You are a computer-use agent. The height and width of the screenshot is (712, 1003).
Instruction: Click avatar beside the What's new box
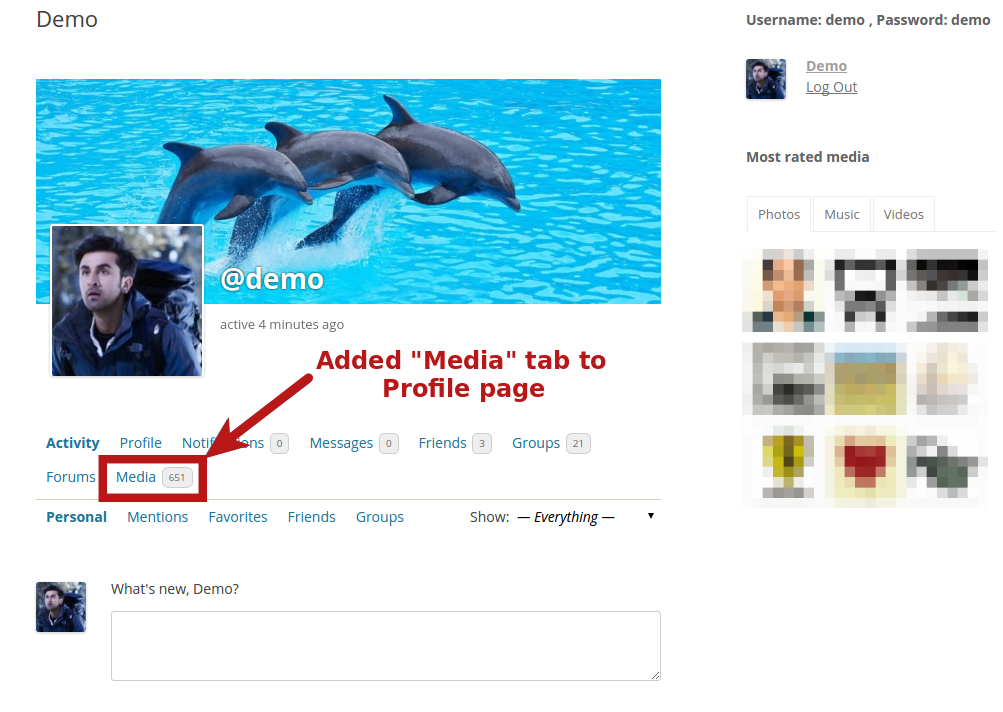(61, 607)
